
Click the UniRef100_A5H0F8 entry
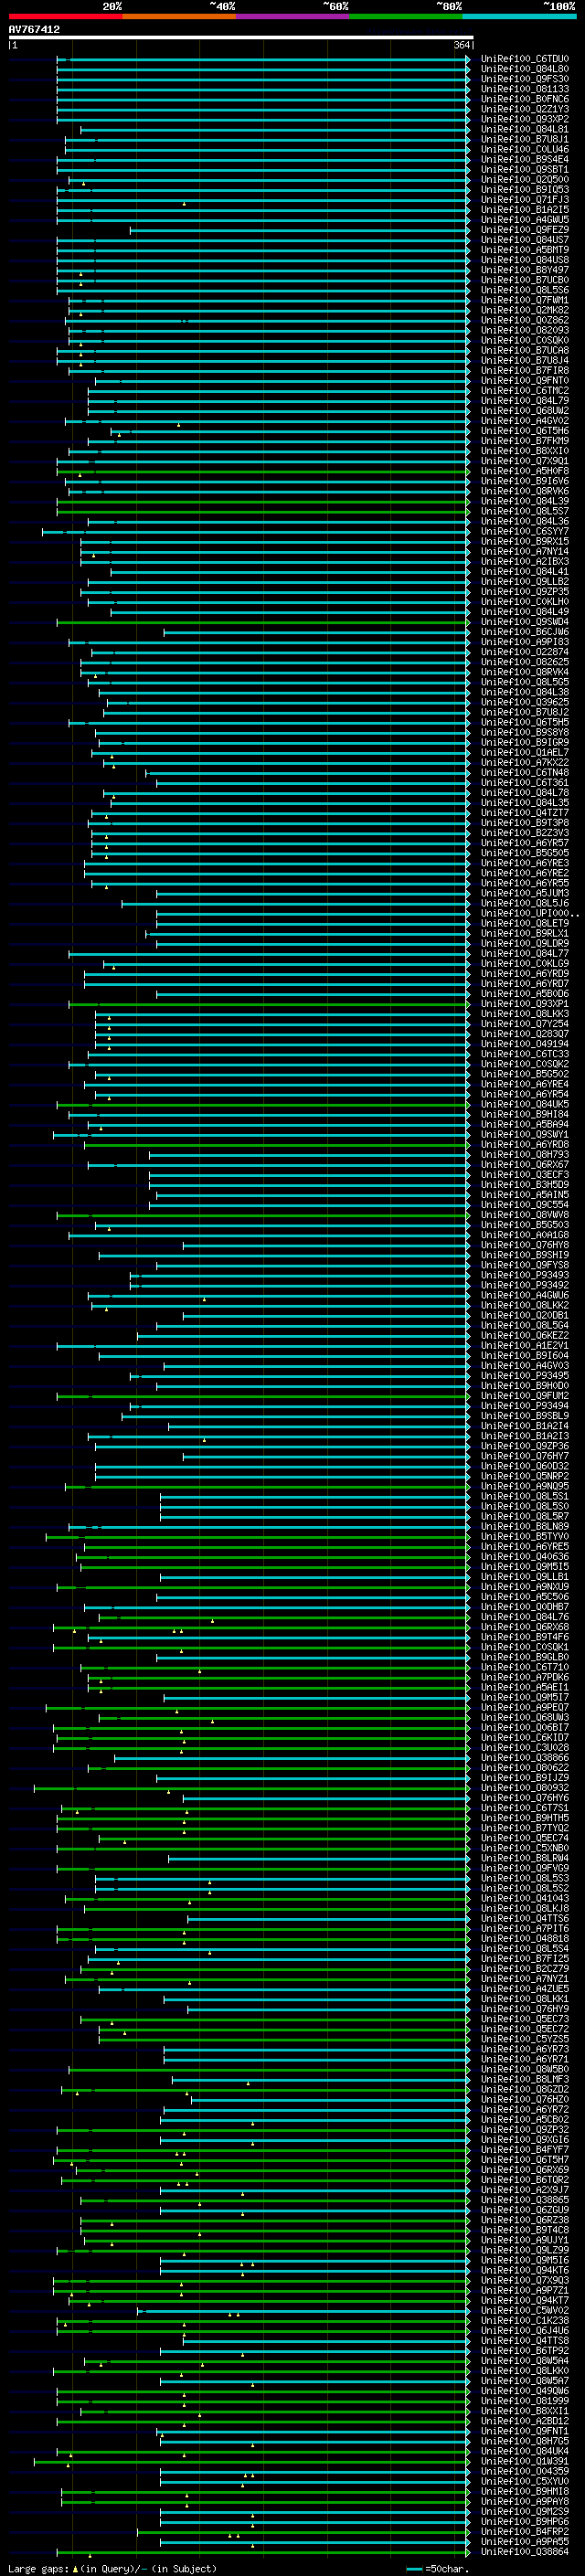(x=525, y=471)
